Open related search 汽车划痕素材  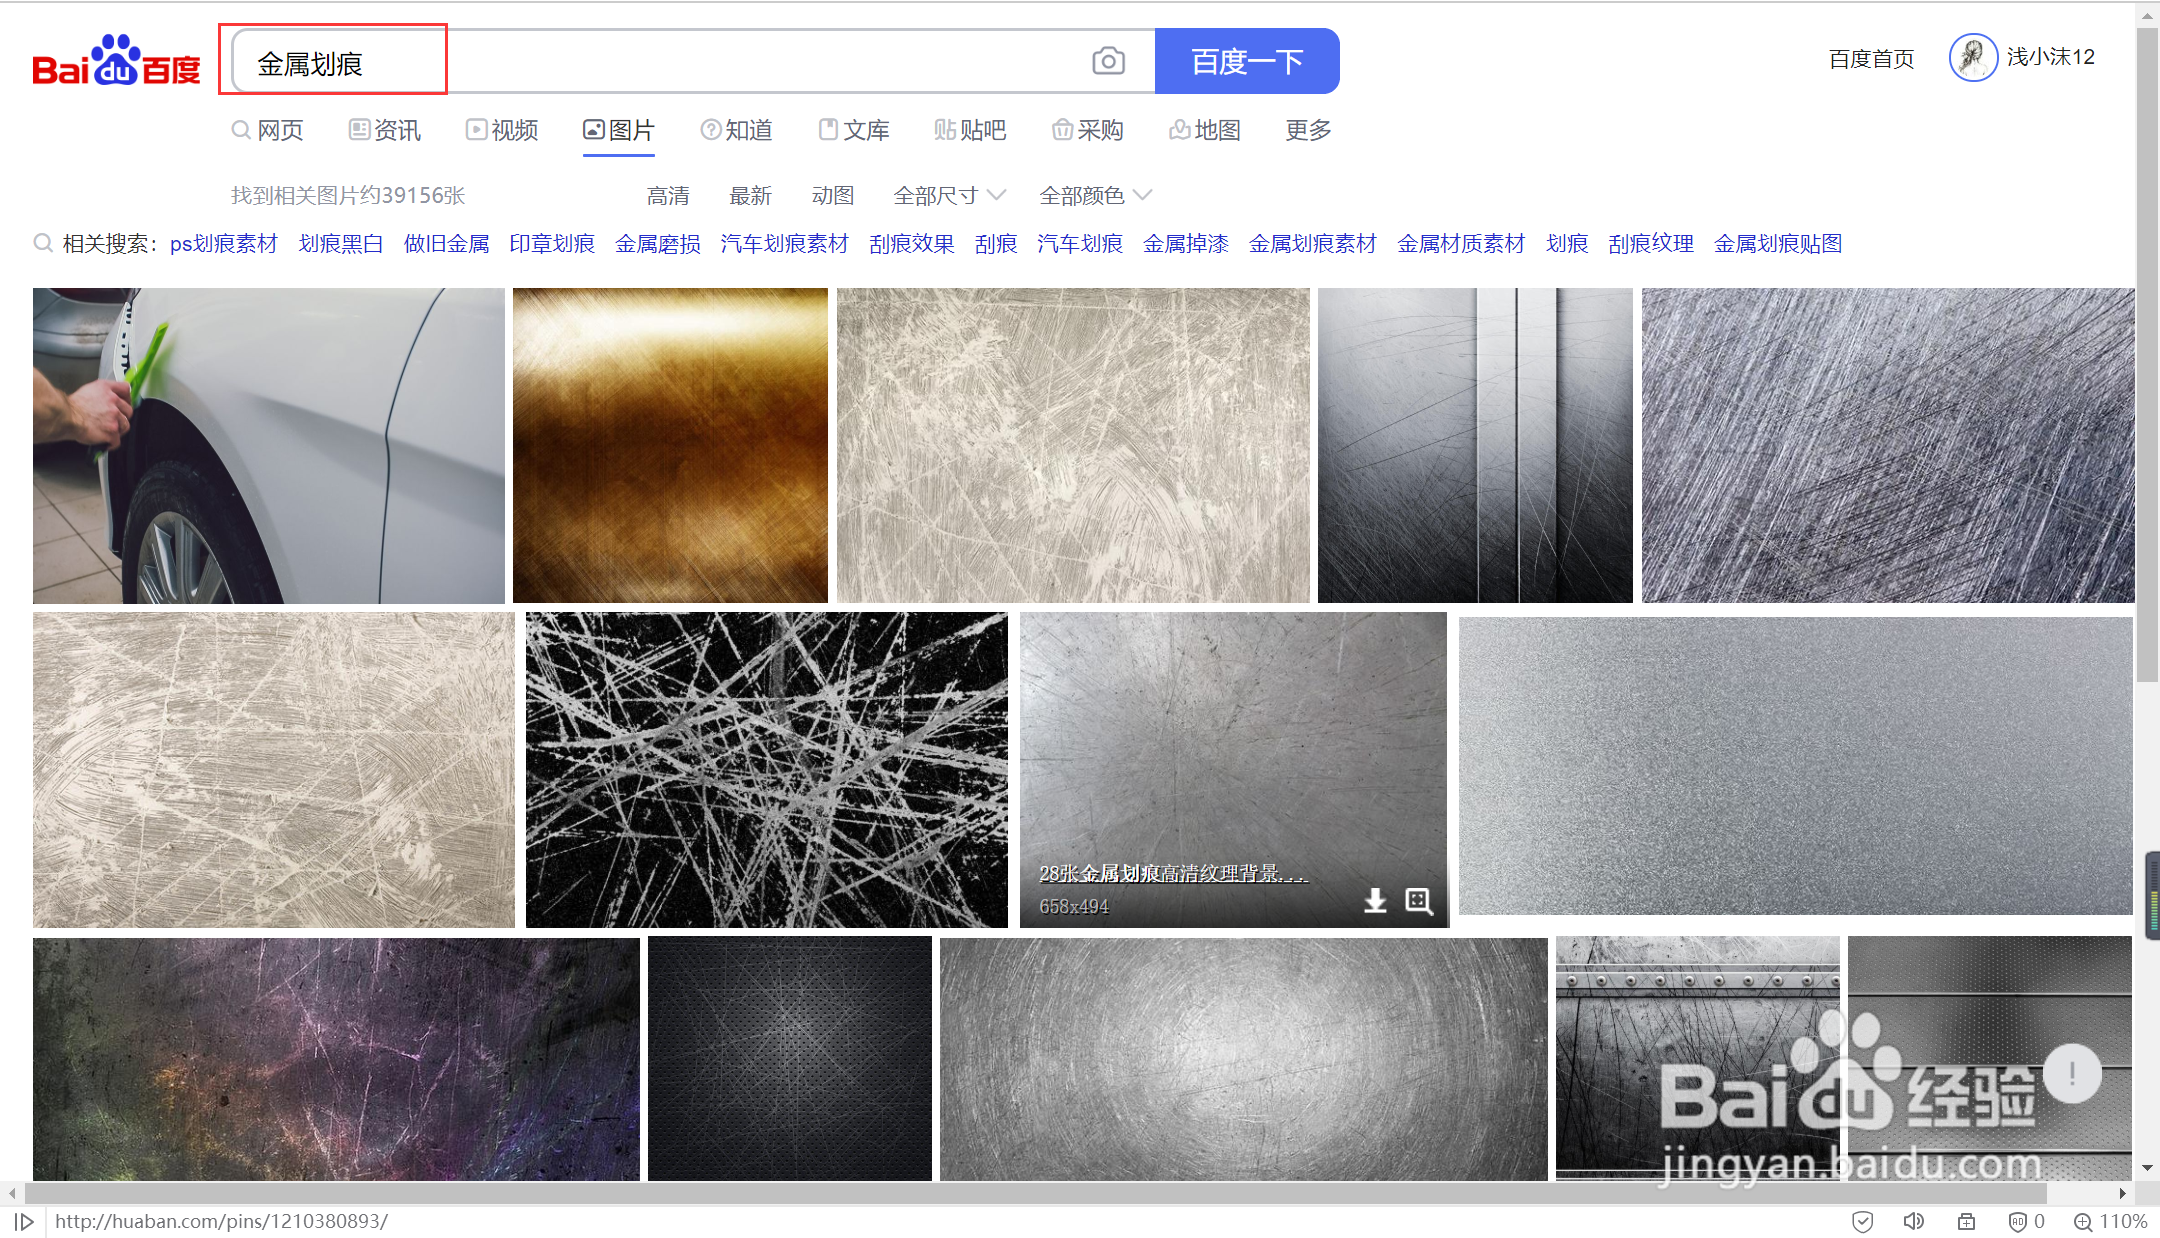[x=784, y=244]
